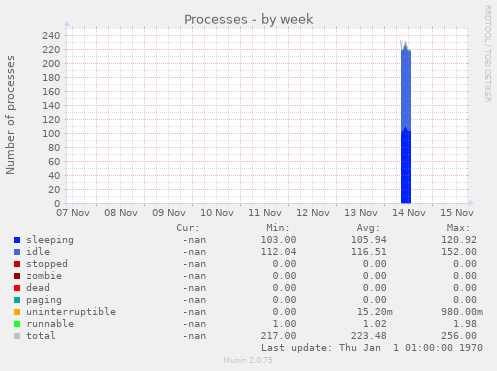Click the 'Max:' column header
This screenshot has width=497, height=371.
pyautogui.click(x=459, y=228)
